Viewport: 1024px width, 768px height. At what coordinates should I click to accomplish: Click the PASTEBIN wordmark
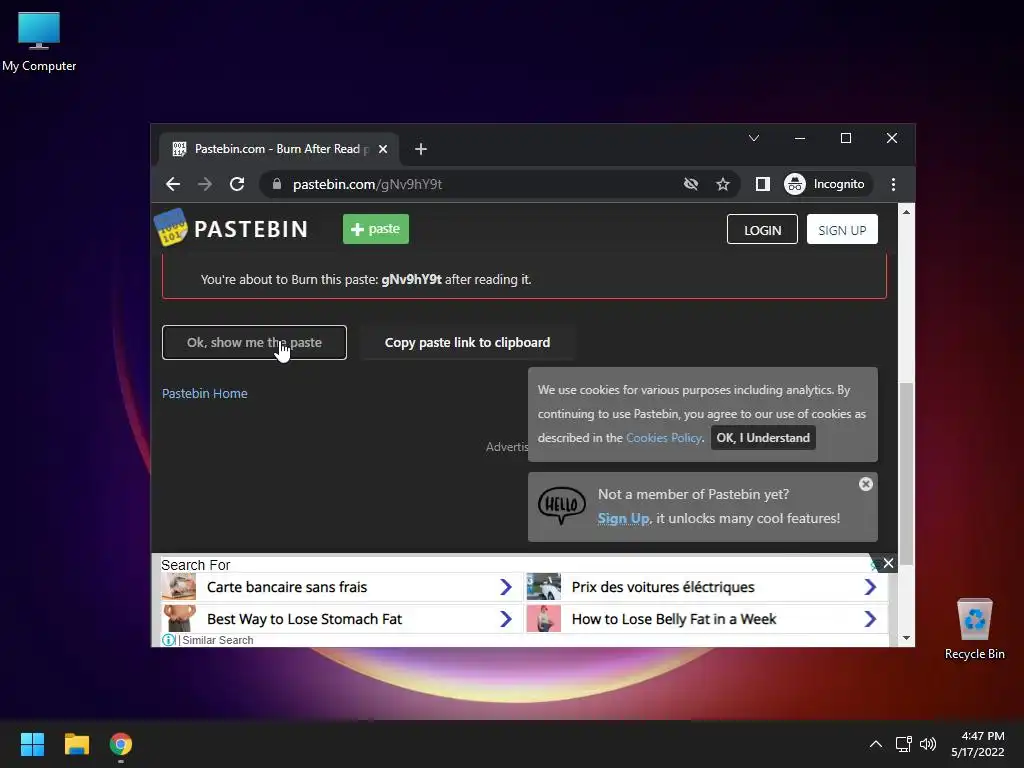click(x=251, y=229)
